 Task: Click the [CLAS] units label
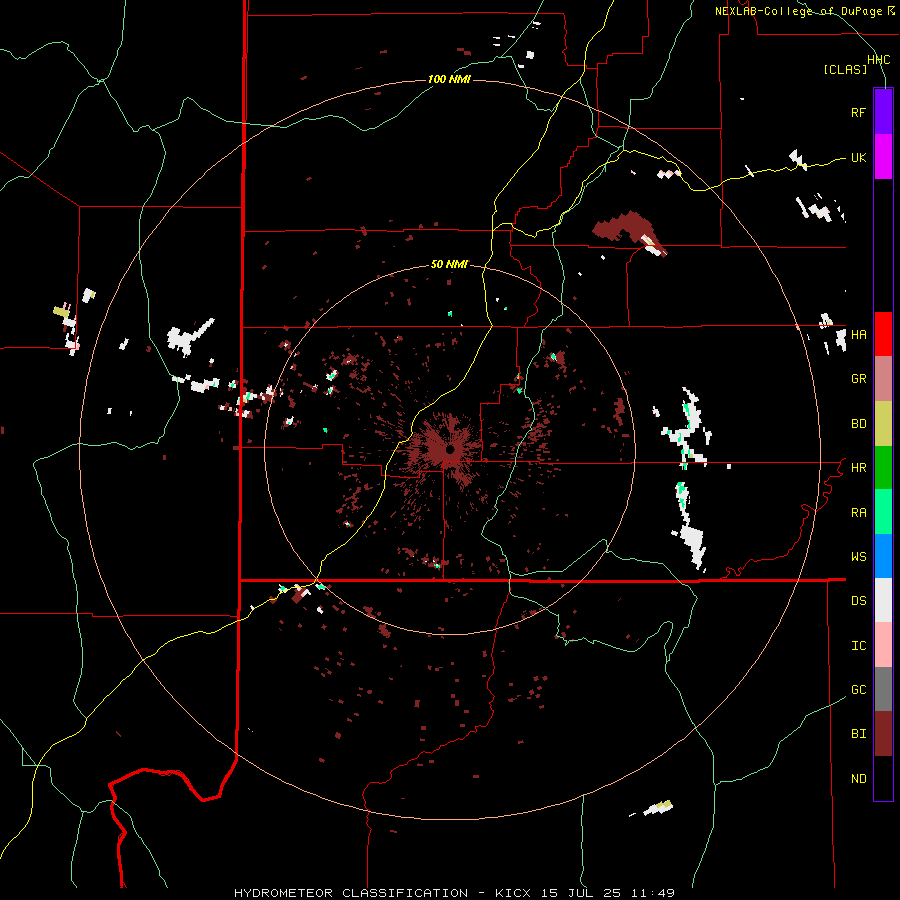[x=845, y=69]
